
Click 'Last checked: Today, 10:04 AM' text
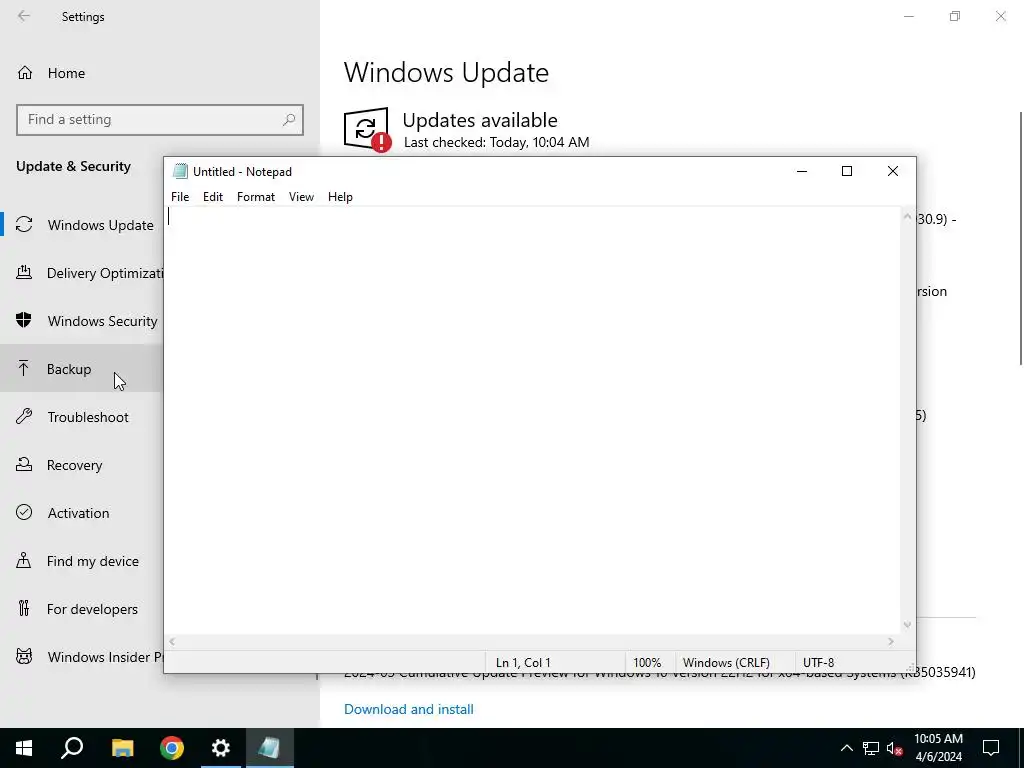(496, 142)
